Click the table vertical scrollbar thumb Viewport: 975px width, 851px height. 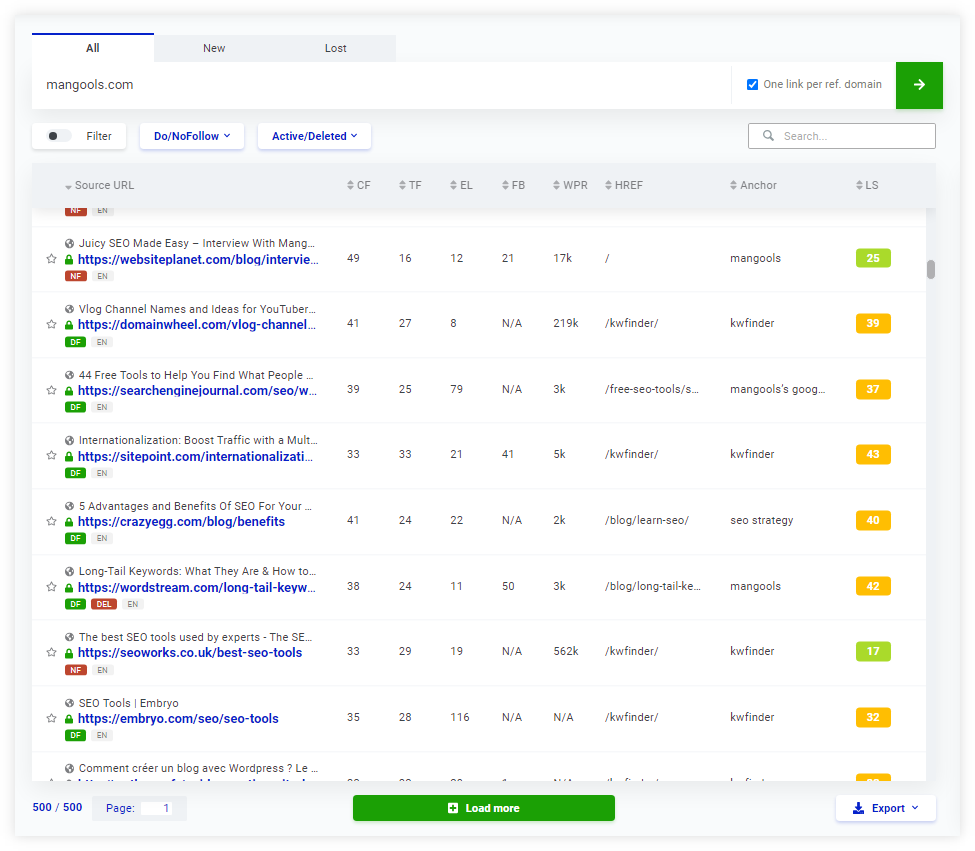(x=931, y=270)
